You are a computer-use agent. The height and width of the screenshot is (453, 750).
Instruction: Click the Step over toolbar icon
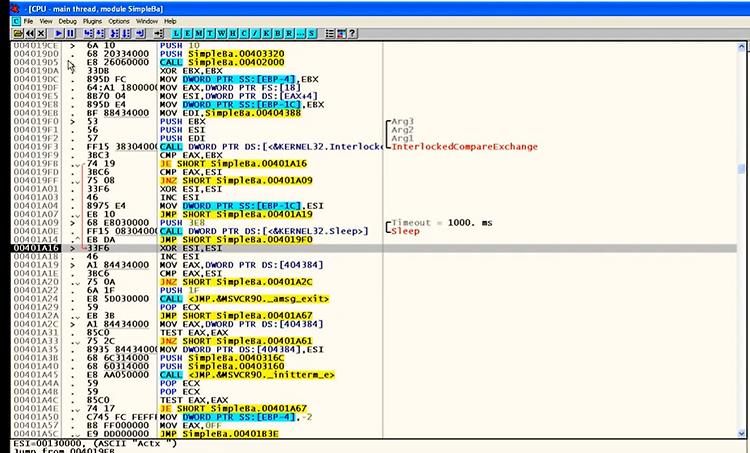point(100,33)
